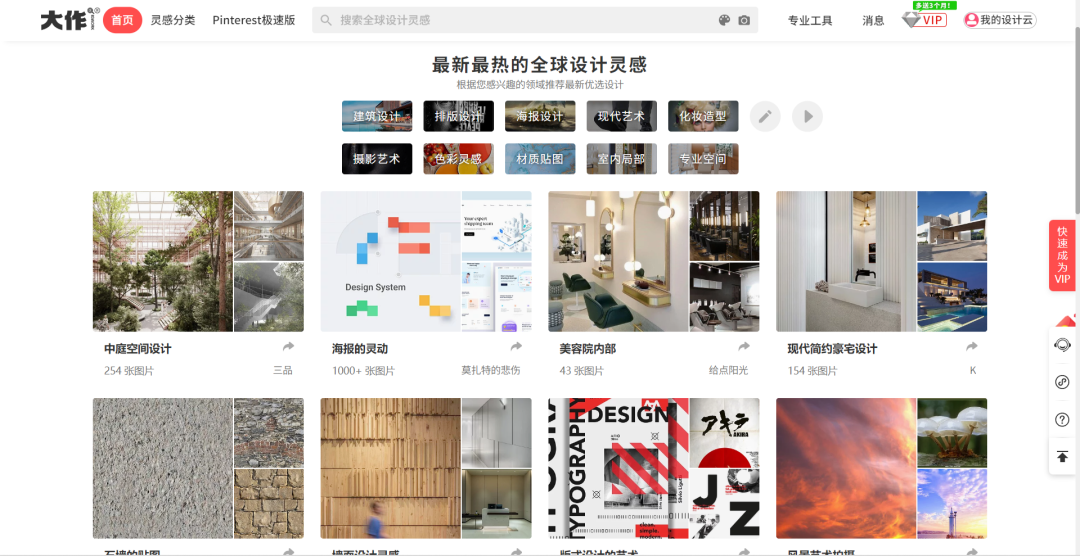Select 建筑设计 category tag

click(377, 116)
